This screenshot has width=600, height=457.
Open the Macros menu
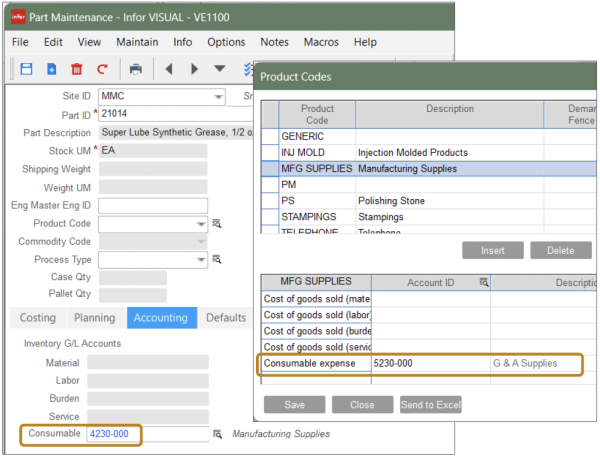coord(321,42)
